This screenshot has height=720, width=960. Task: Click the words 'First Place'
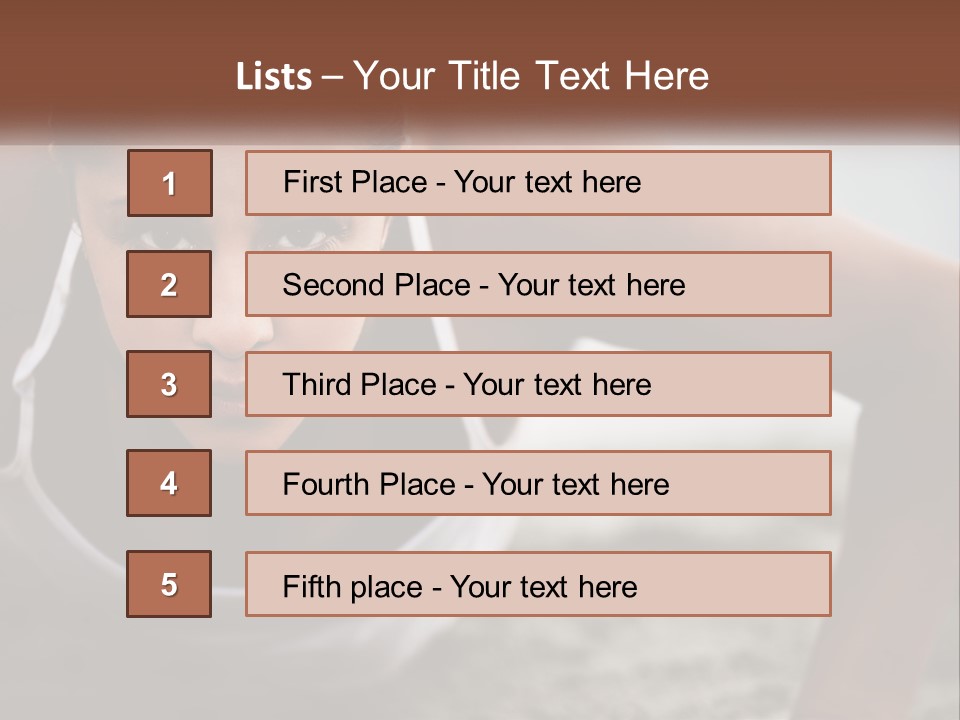pyautogui.click(x=355, y=182)
